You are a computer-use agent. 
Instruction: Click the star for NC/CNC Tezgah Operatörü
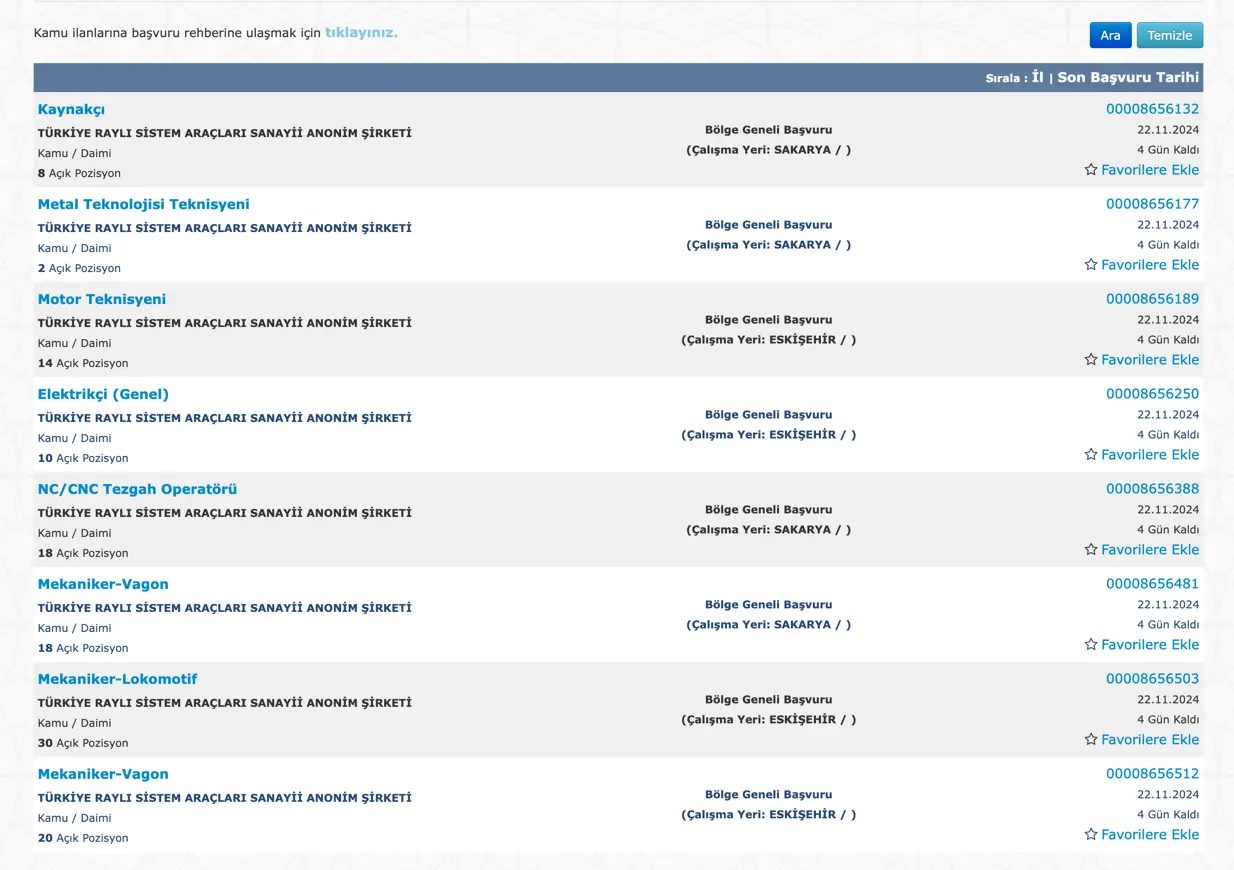tap(1091, 550)
